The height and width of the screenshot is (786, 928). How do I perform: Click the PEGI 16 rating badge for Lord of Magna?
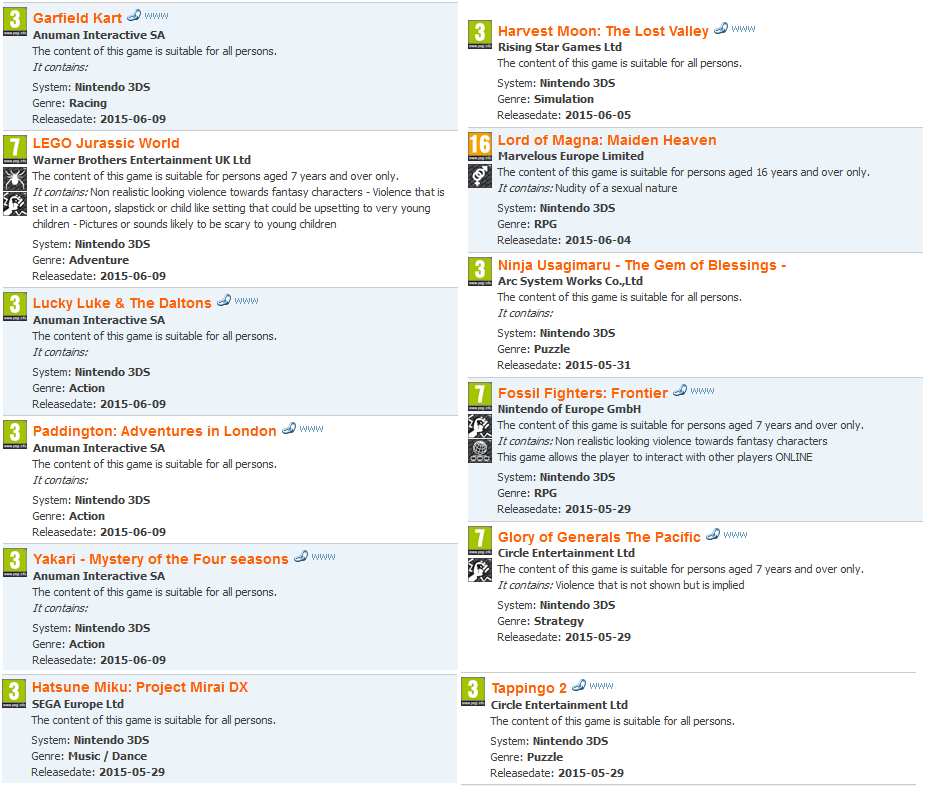pos(480,146)
